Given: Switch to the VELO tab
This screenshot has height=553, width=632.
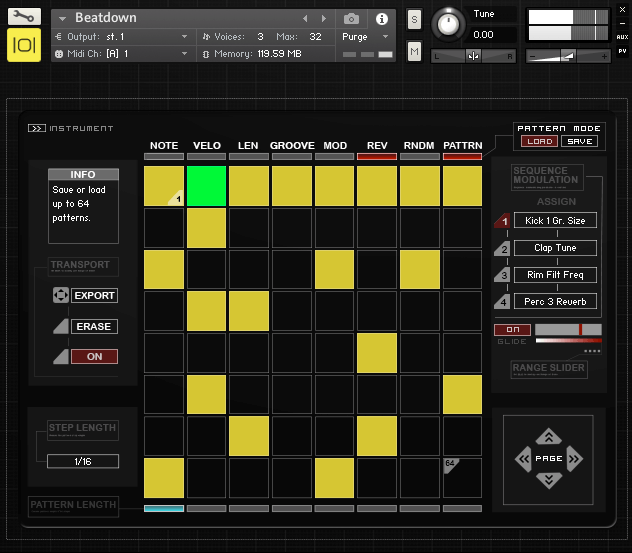Looking at the screenshot, I should pos(207,146).
